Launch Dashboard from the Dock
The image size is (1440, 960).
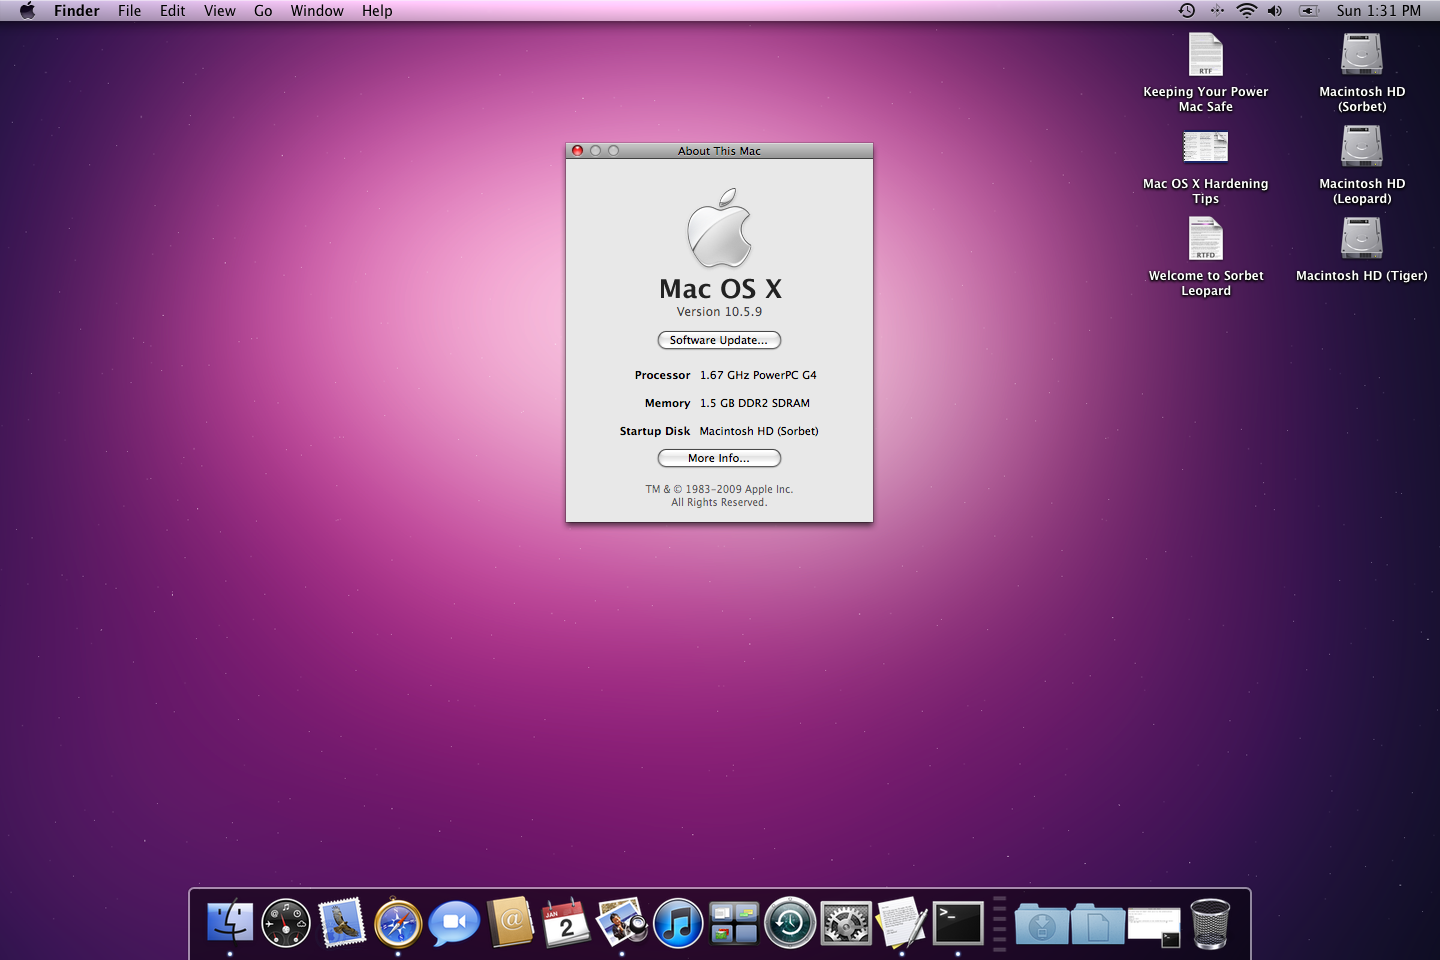pos(286,922)
